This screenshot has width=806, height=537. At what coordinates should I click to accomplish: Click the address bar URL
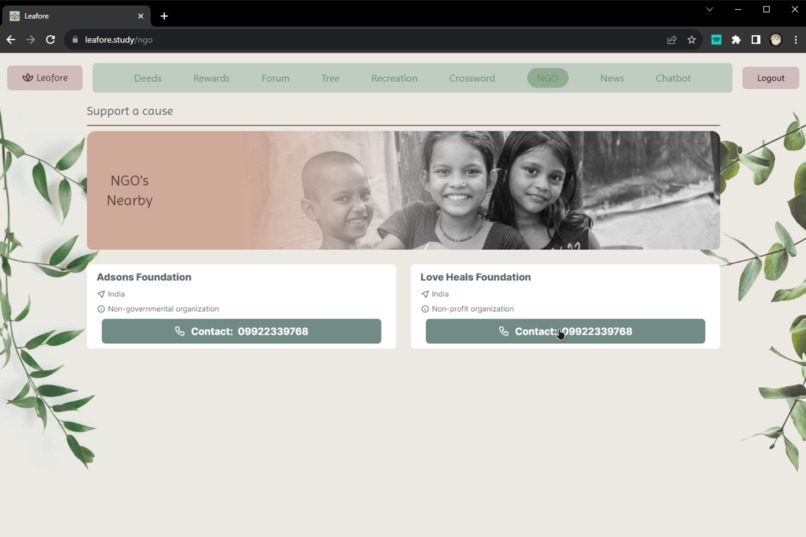click(119, 40)
